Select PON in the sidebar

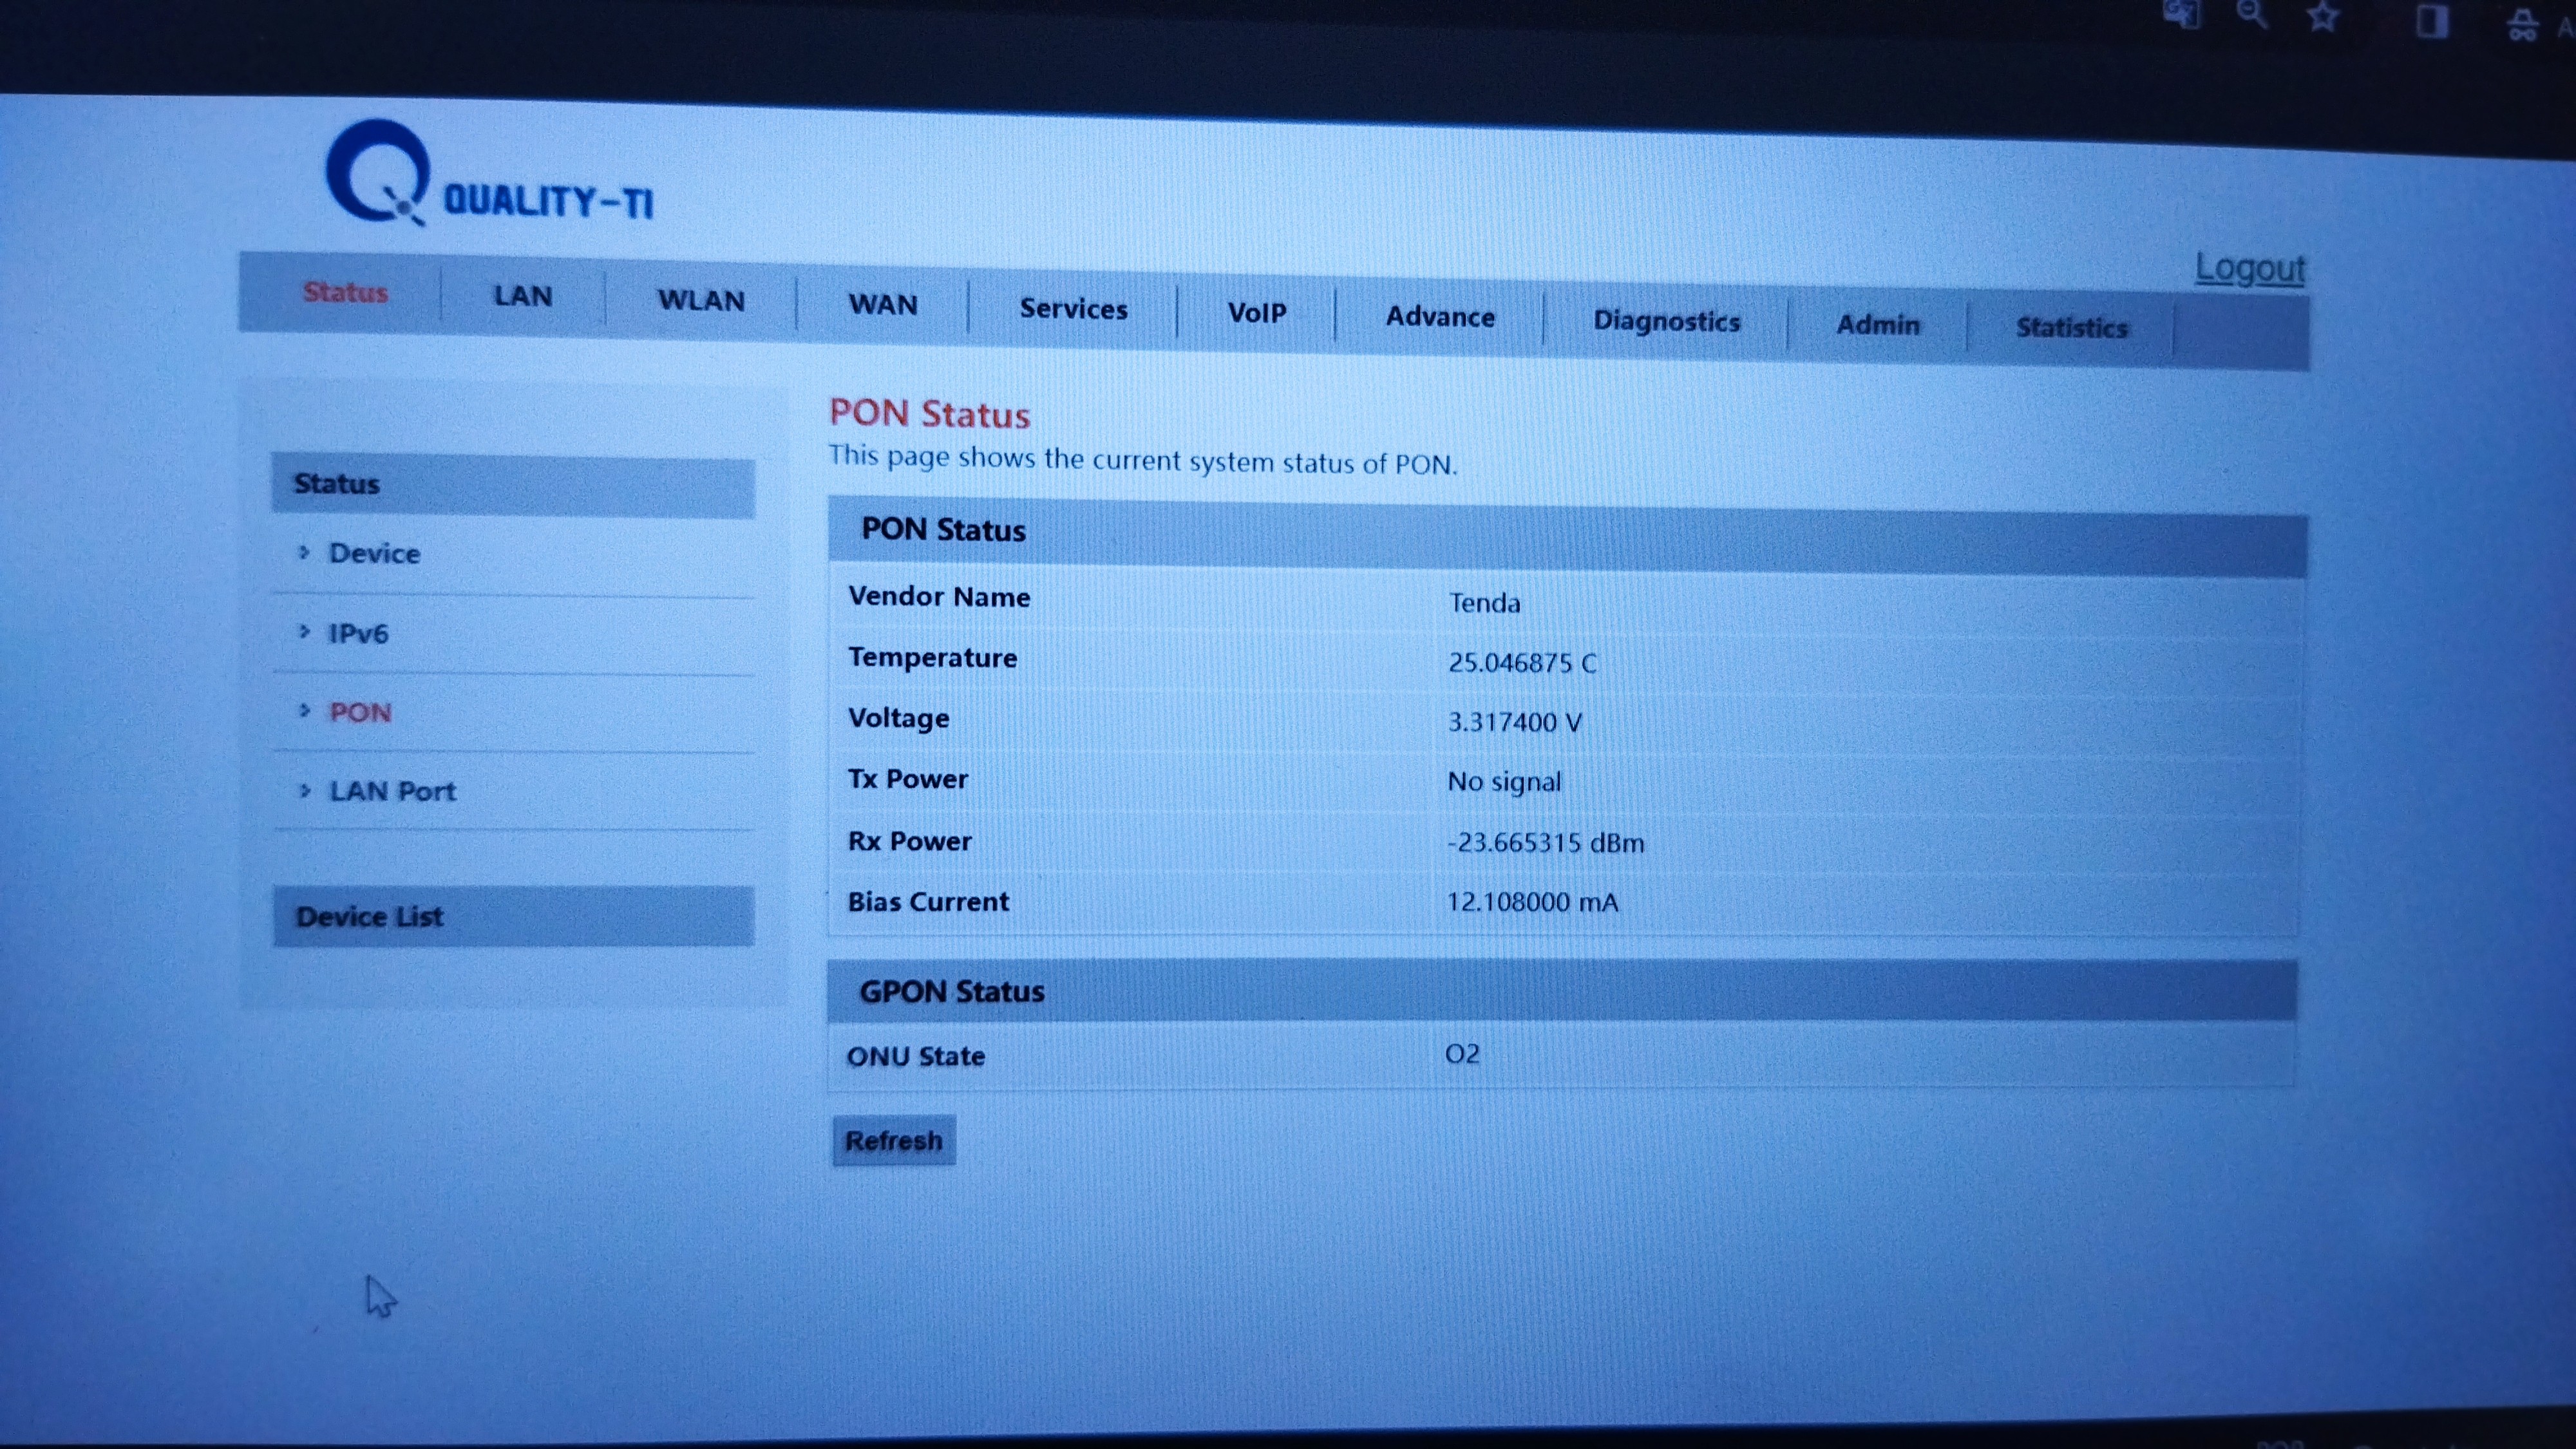tap(360, 712)
